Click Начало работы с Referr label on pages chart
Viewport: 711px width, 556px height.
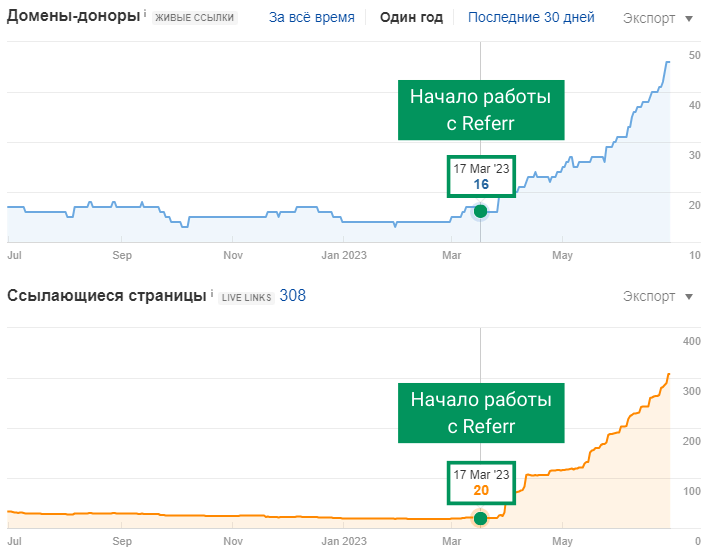pos(480,412)
